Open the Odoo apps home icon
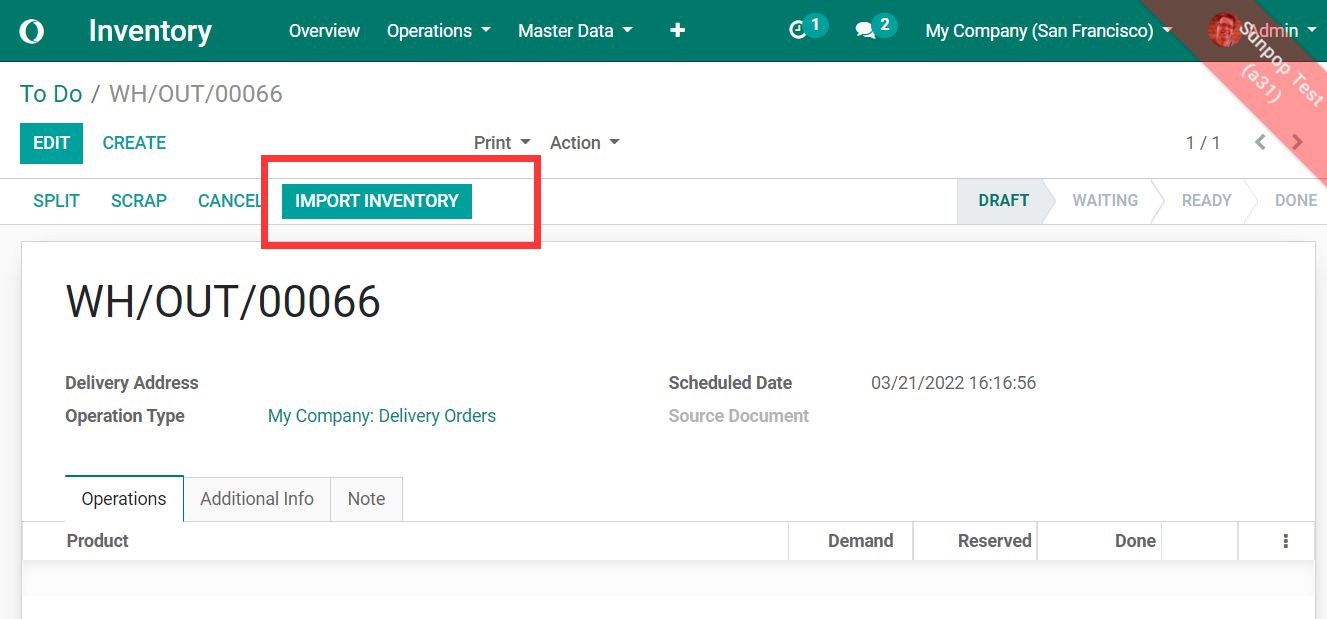 [x=32, y=31]
